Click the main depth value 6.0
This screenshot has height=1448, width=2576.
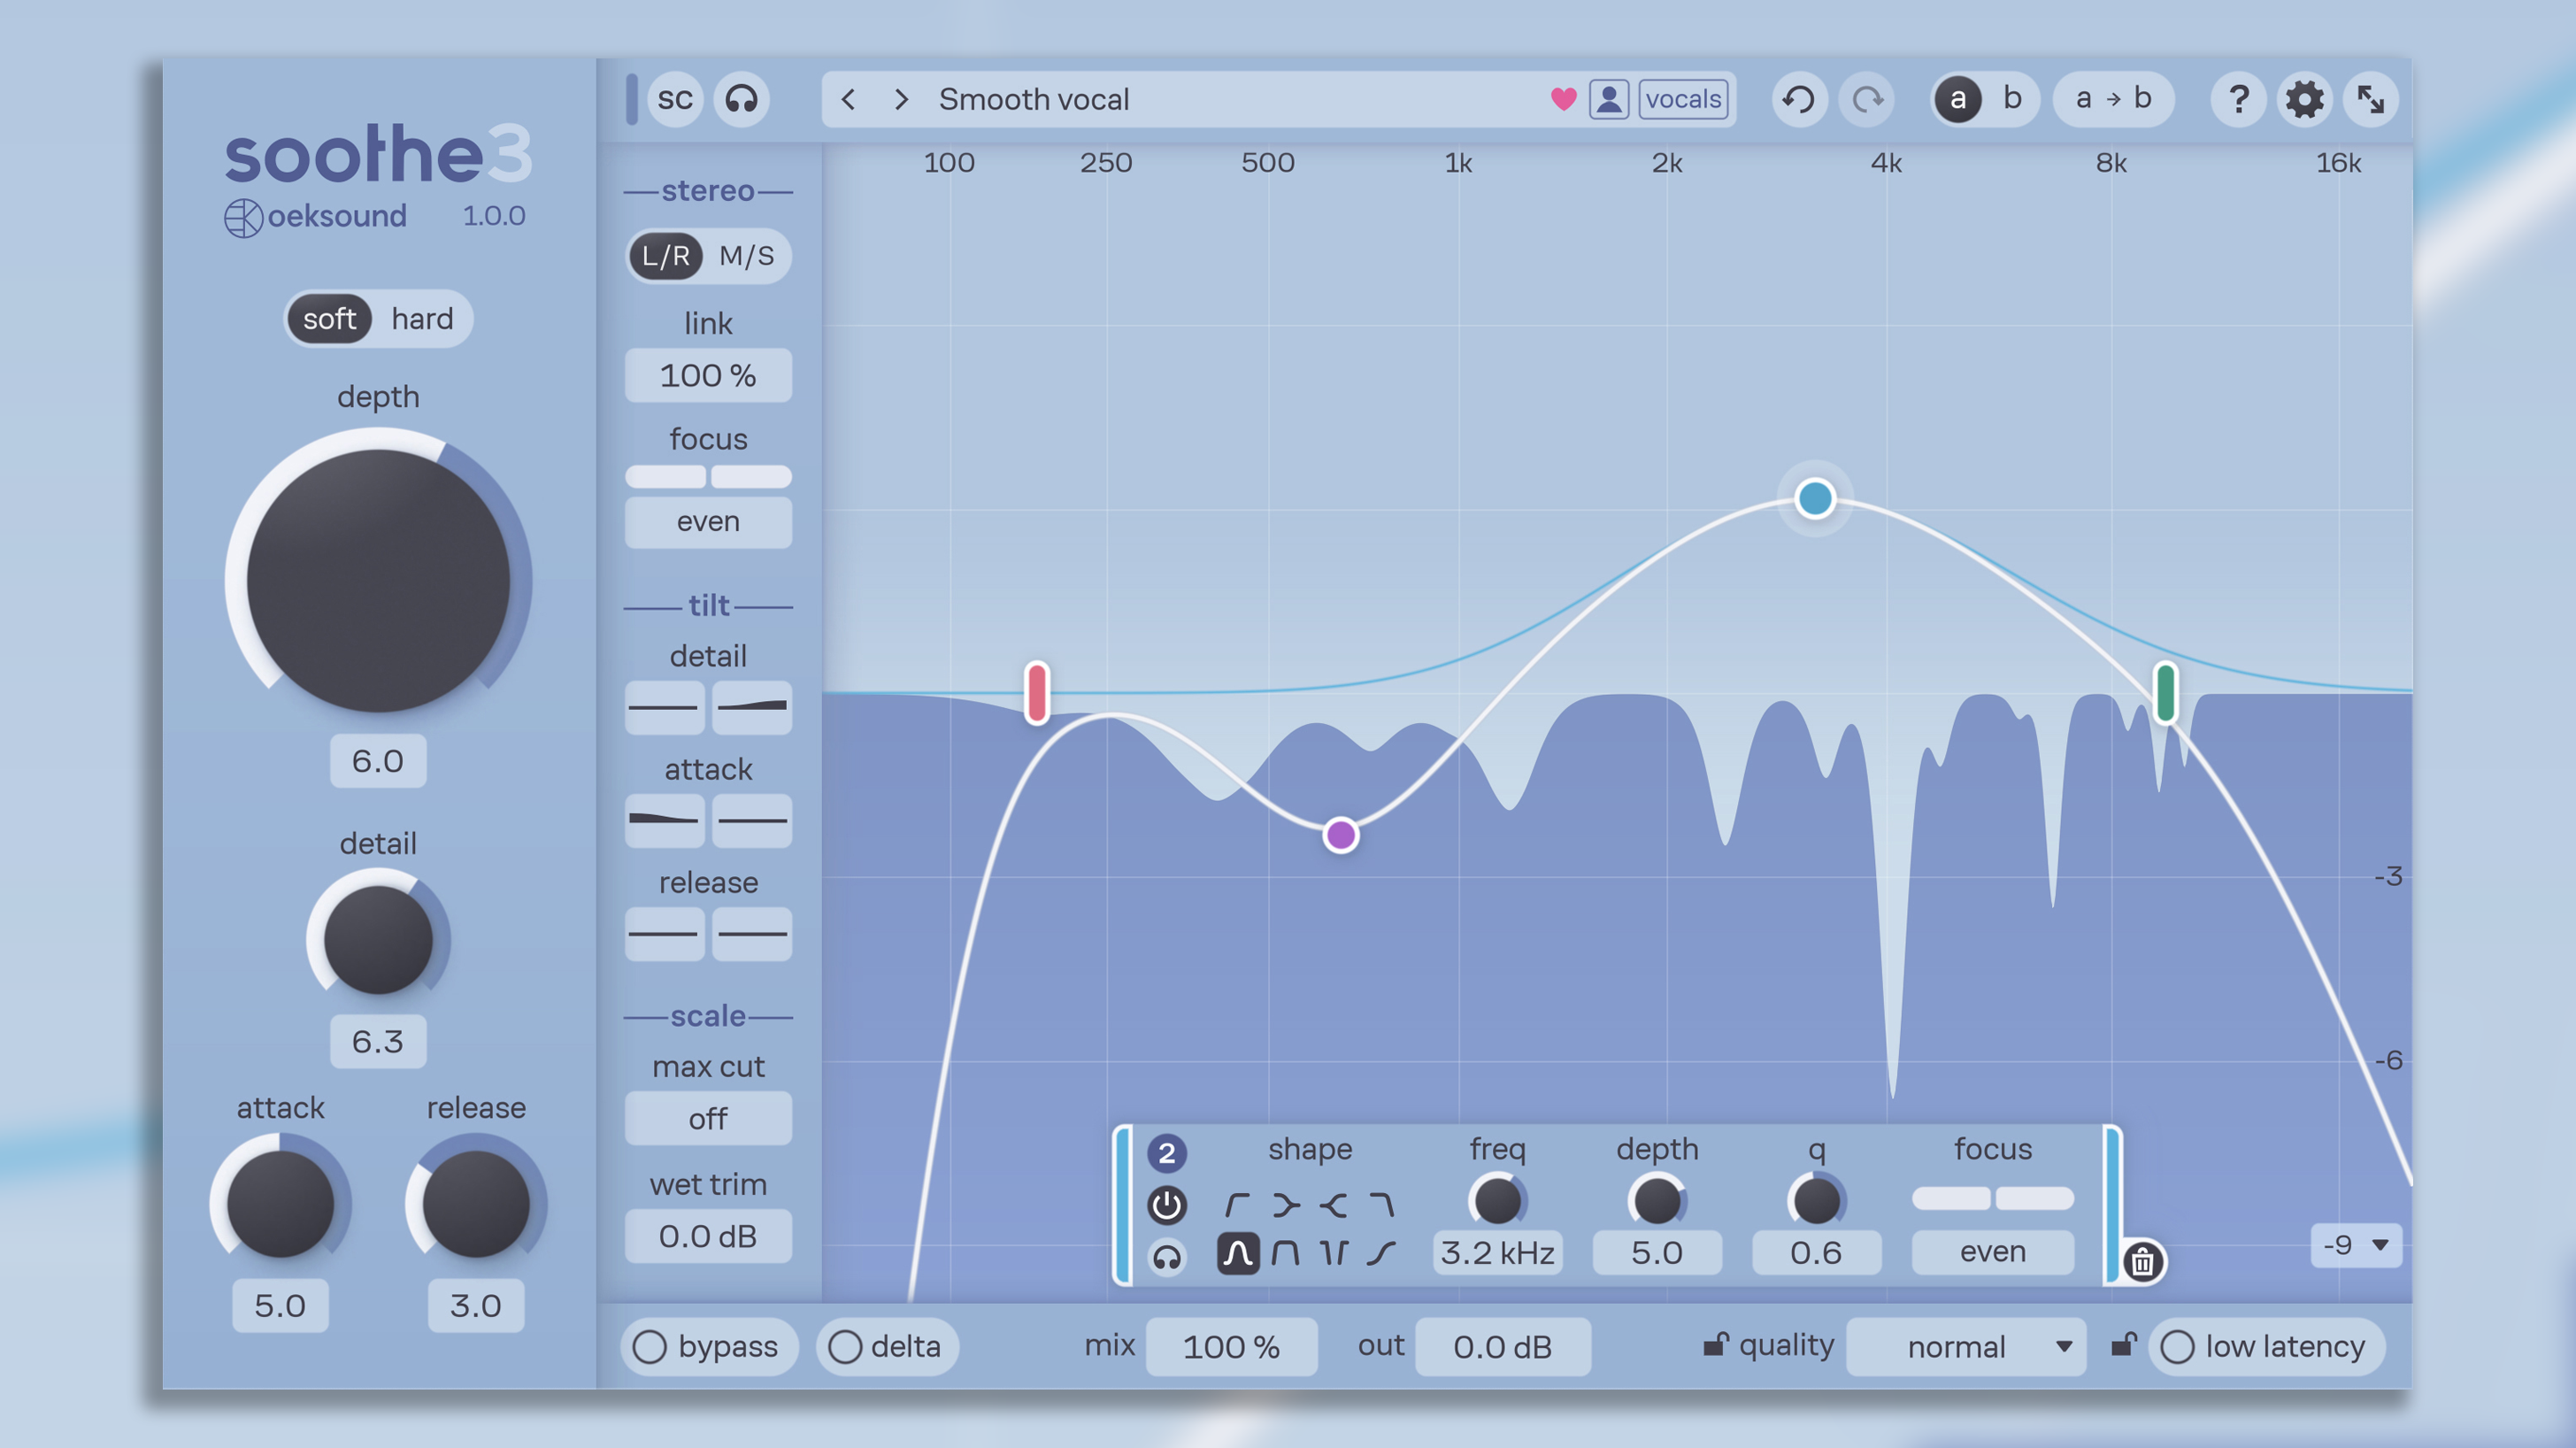tap(378, 761)
